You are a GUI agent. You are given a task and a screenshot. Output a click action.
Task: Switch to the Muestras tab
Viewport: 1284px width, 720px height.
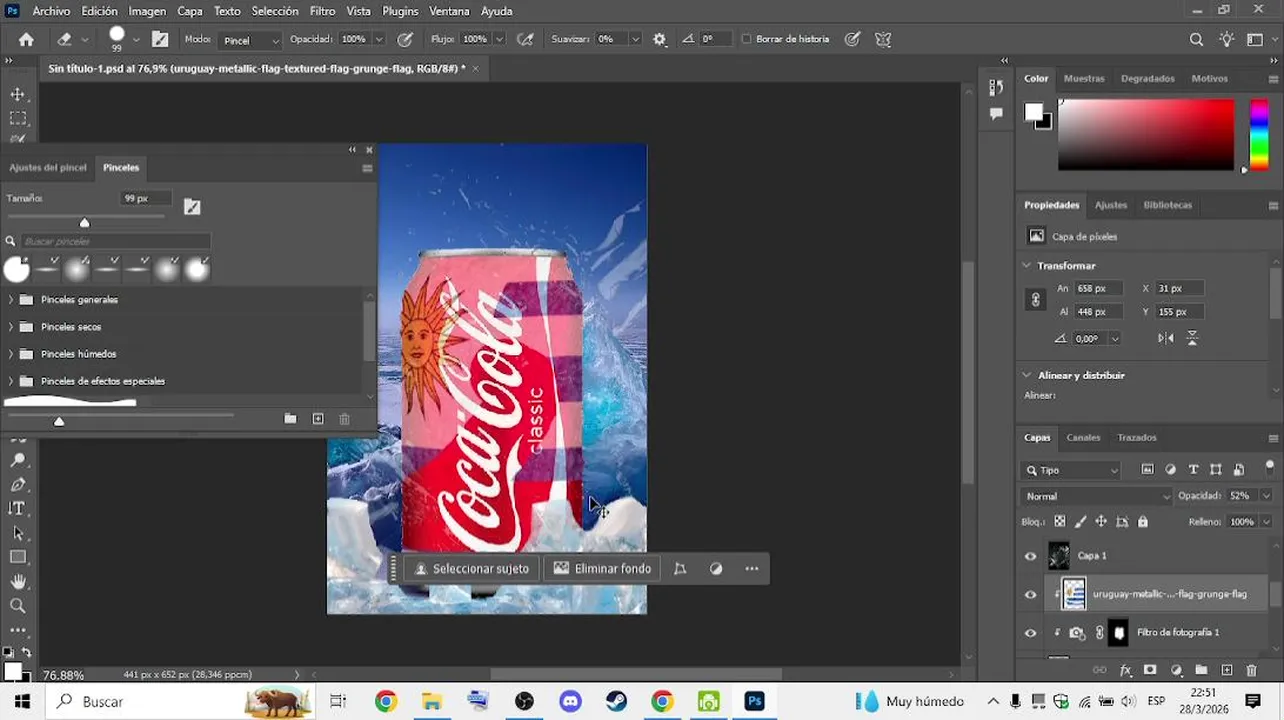(x=1084, y=78)
